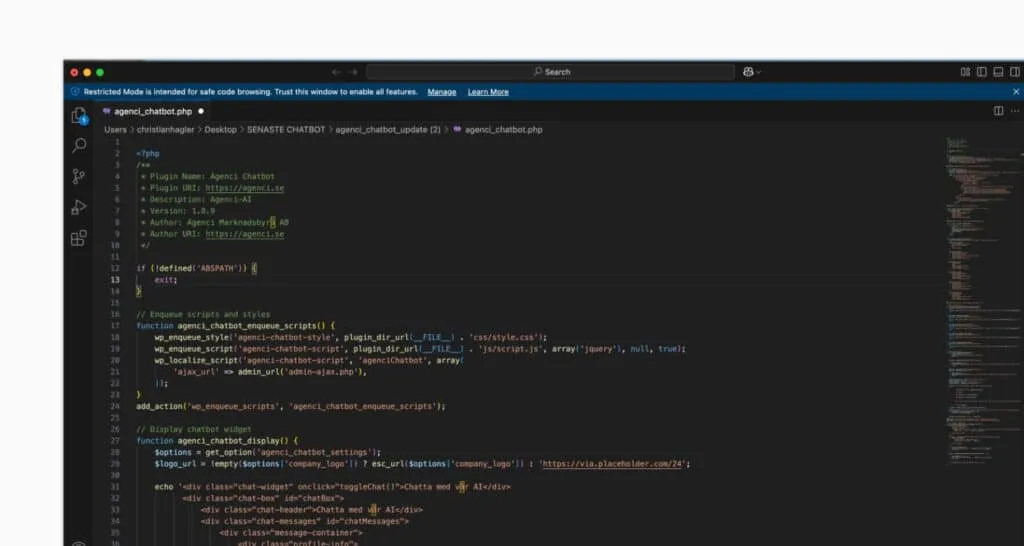Click the $options = get_option line
Viewport: 1024px width, 546px height.
268,453
